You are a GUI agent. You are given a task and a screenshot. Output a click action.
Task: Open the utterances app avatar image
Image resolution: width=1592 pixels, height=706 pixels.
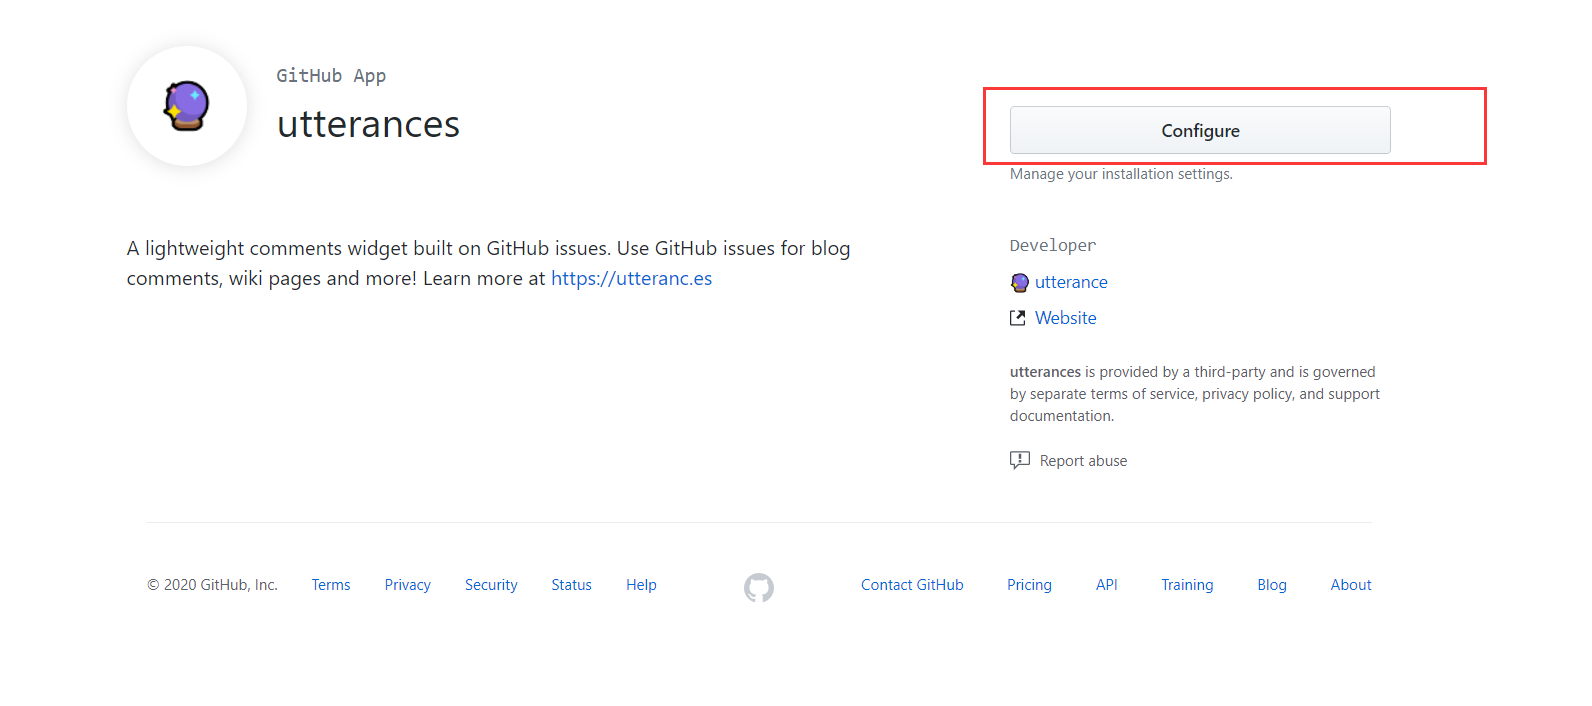pos(187,106)
